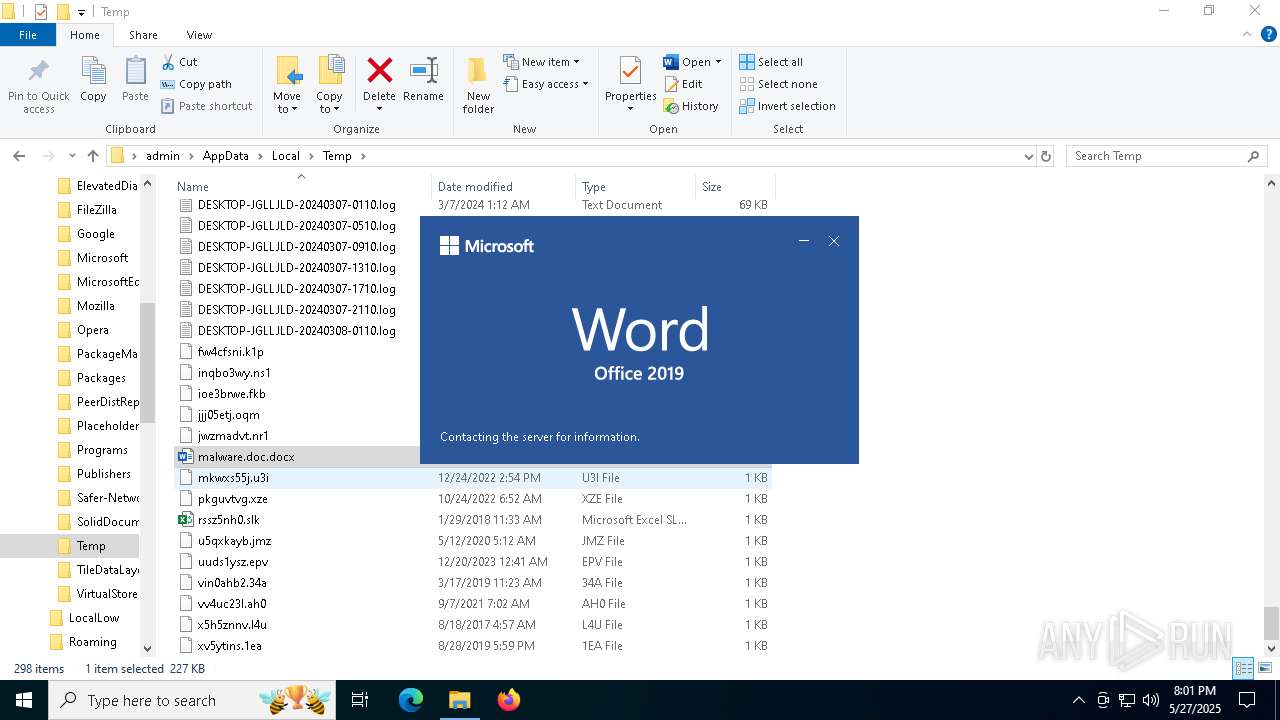1280x720 pixels.
Task: Open recent locations dropdown
Action: 72,156
